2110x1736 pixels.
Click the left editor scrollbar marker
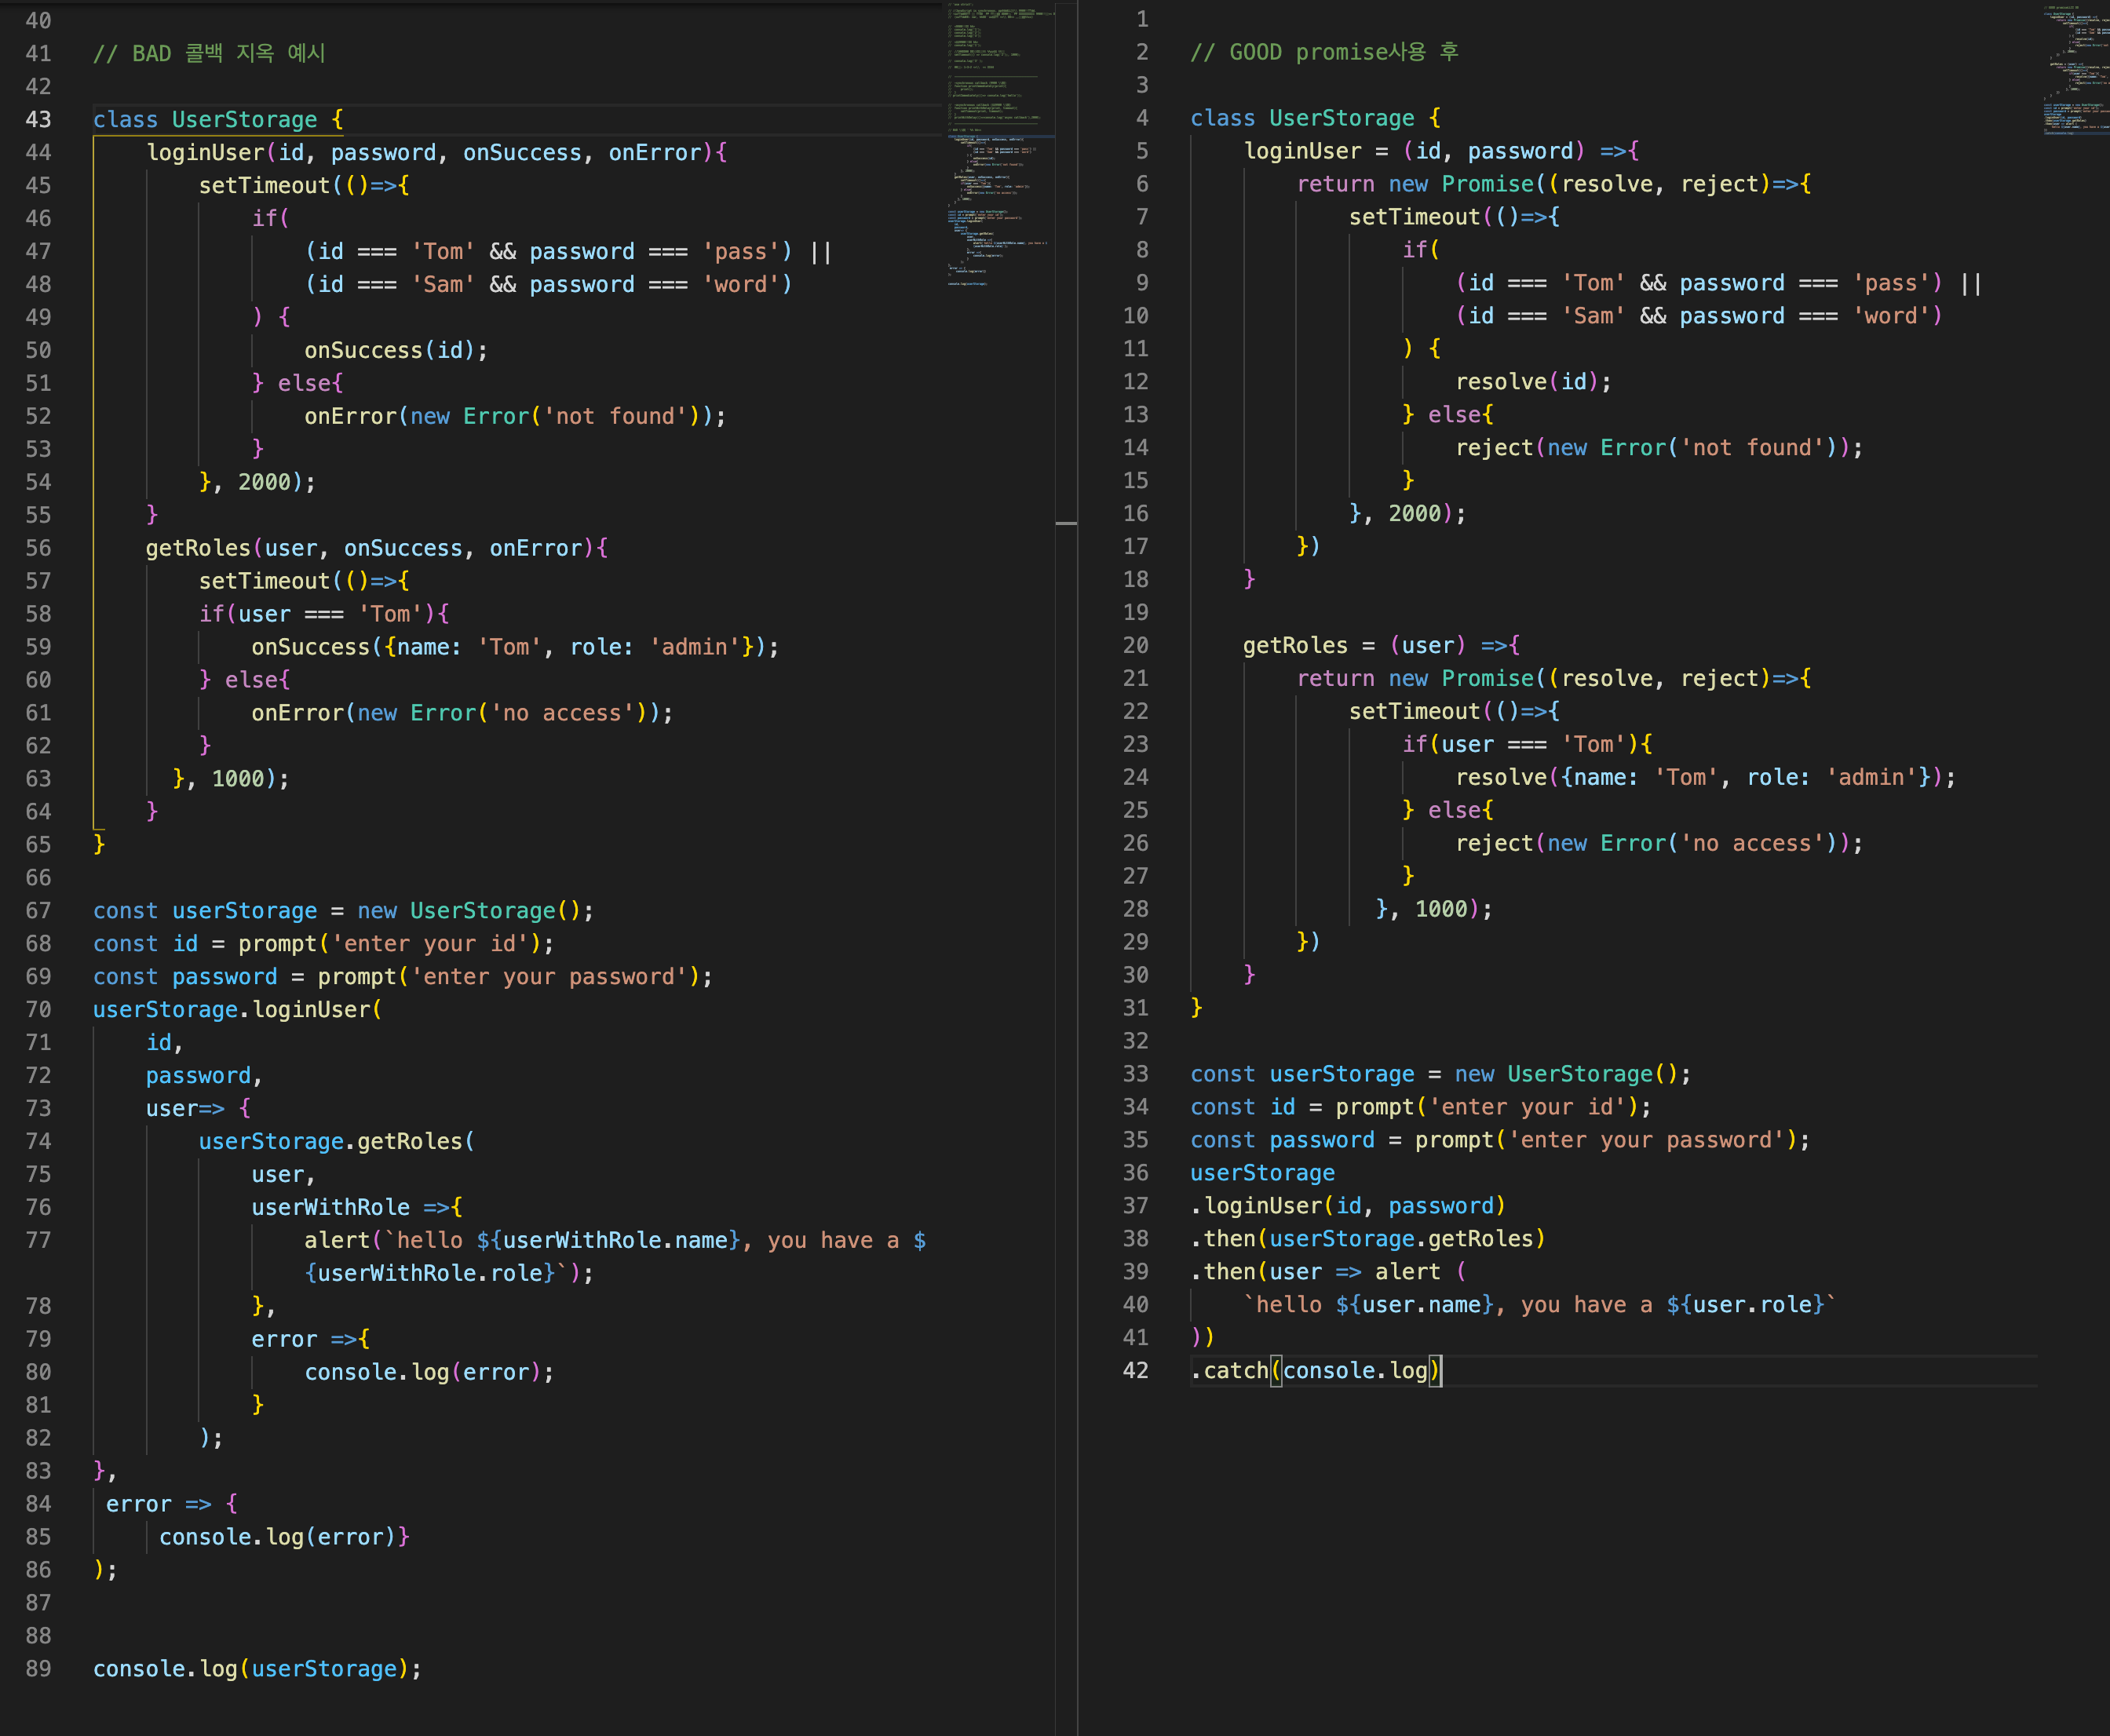(x=1066, y=523)
